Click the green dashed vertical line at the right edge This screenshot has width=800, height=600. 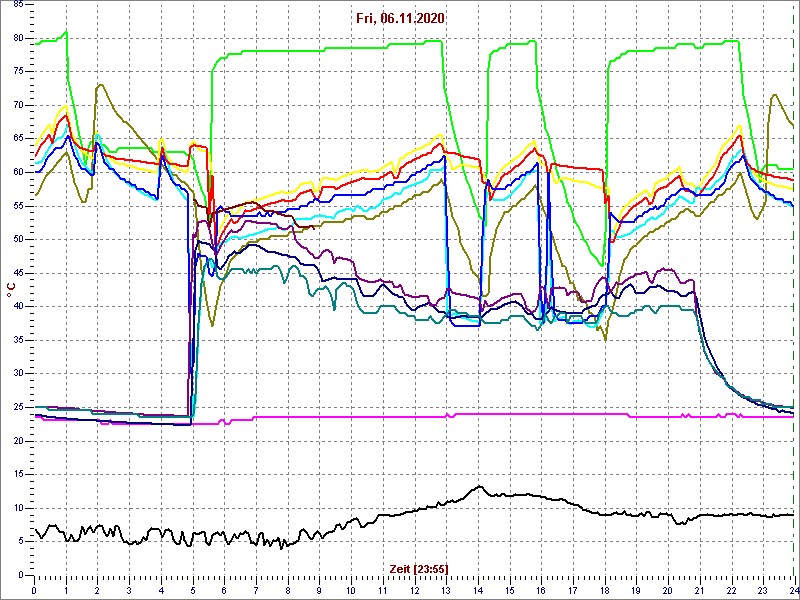click(x=795, y=300)
